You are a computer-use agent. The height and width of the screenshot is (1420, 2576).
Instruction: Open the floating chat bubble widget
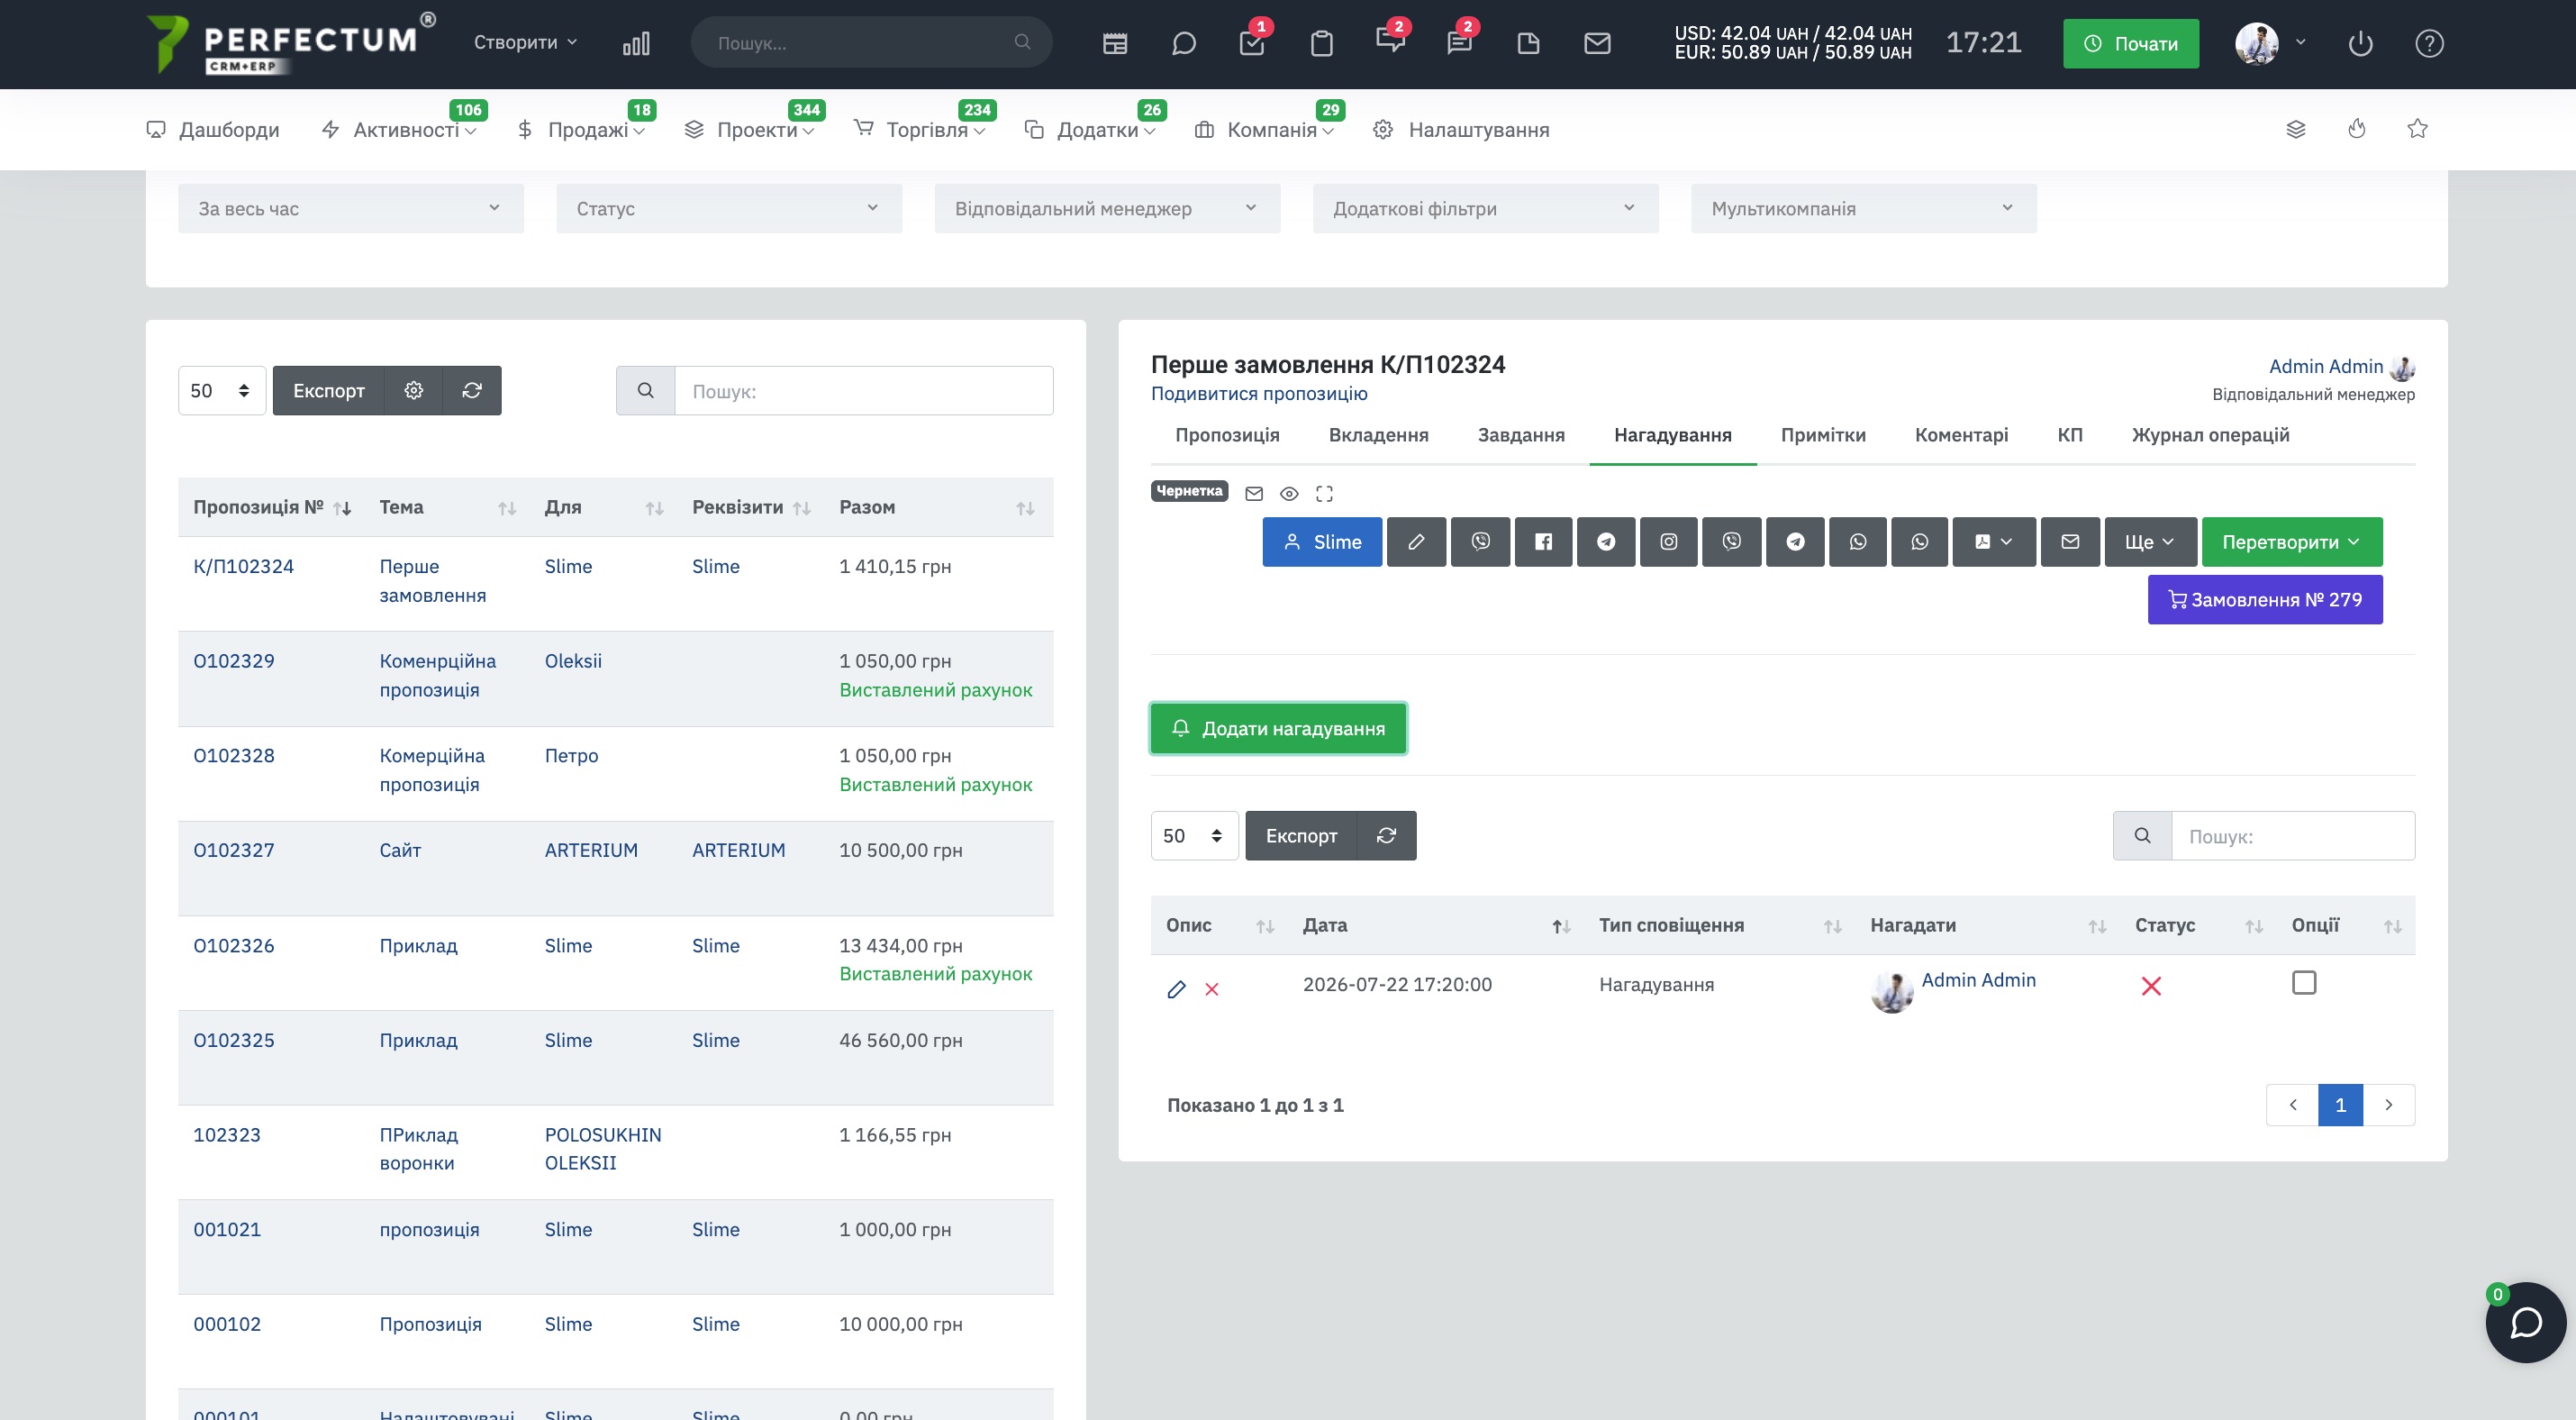(x=2525, y=1322)
